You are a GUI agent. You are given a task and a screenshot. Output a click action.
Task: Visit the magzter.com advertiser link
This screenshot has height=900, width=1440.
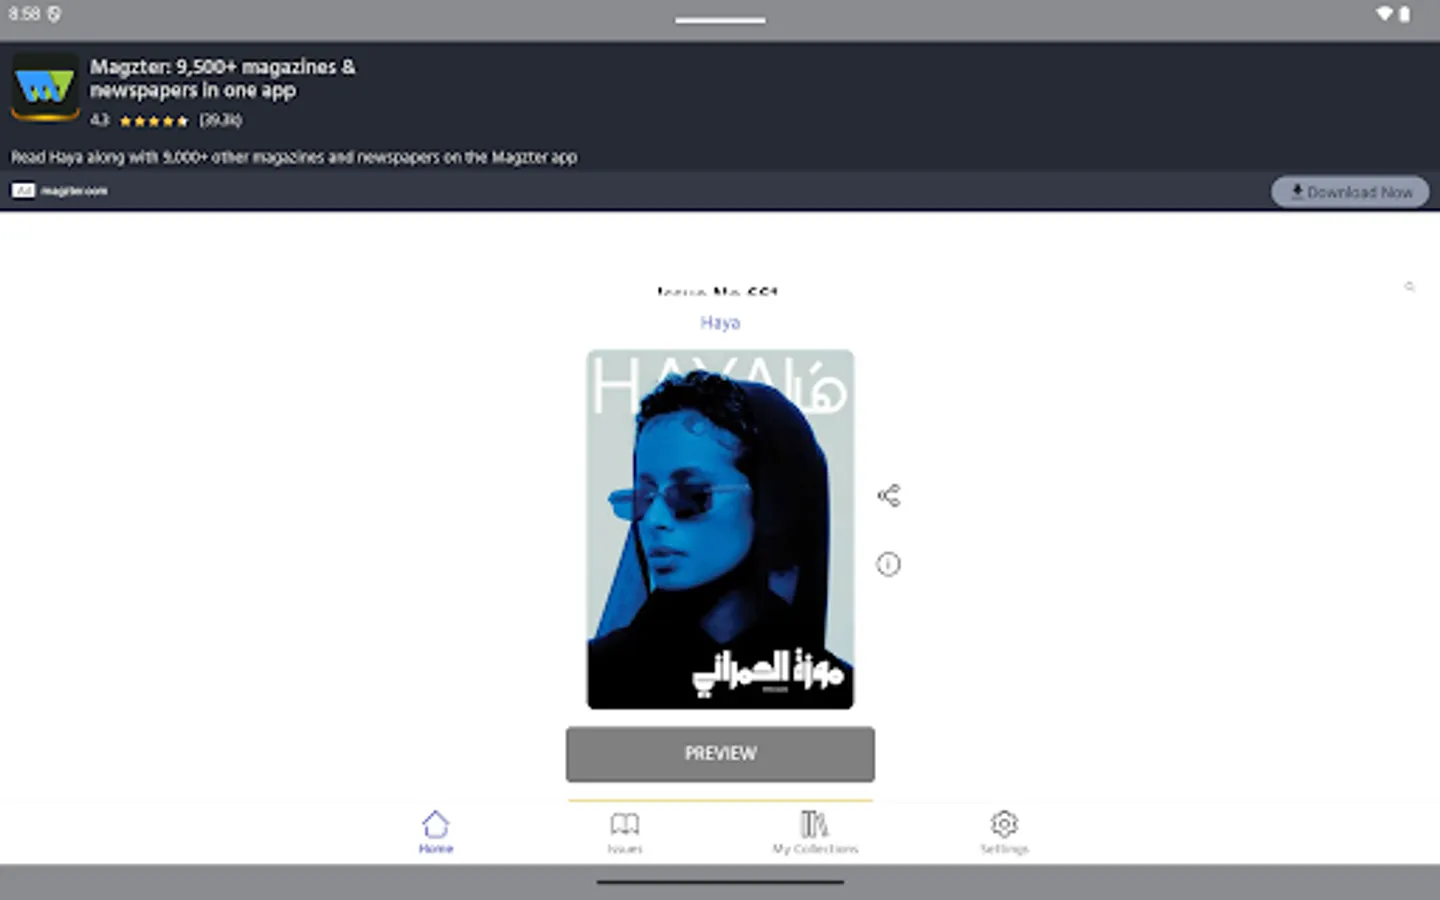(x=74, y=190)
